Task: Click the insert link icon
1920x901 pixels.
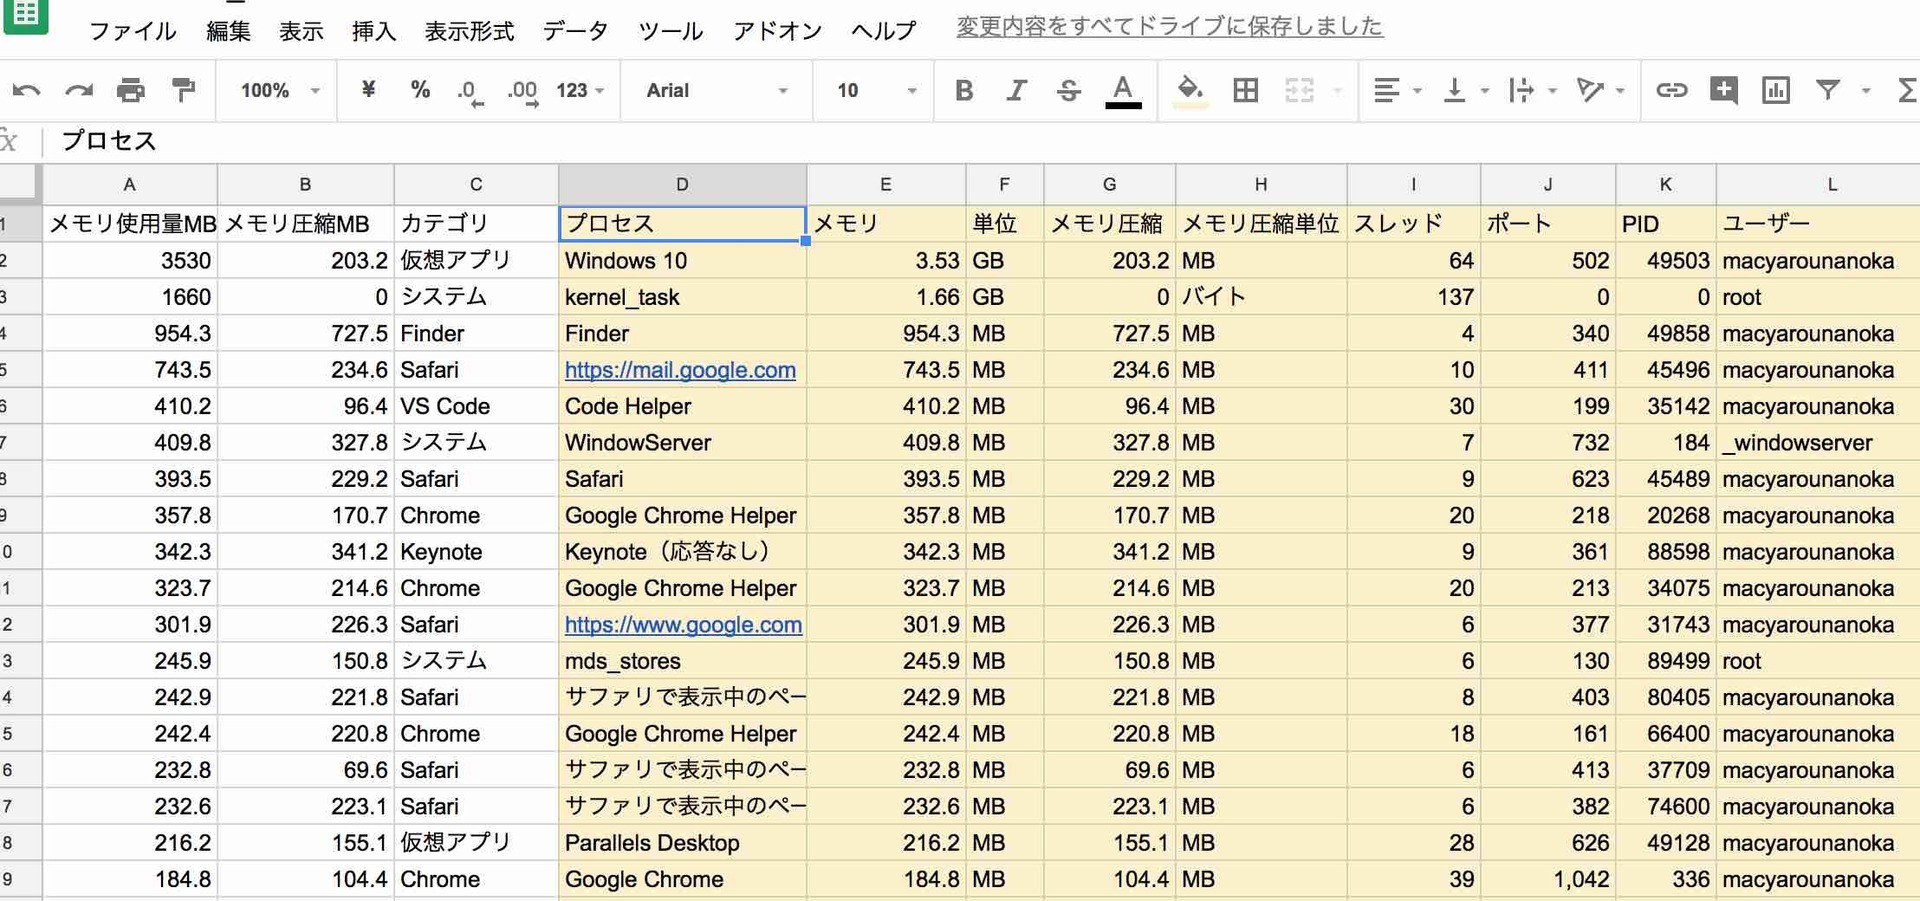Action: 1671,91
